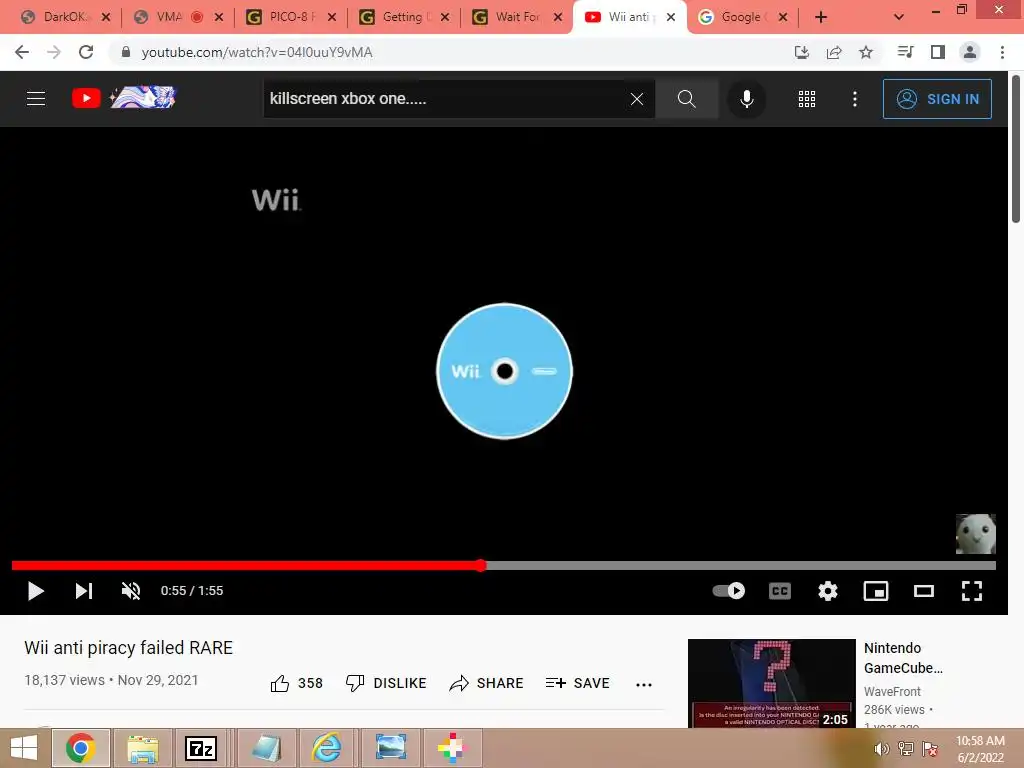The width and height of the screenshot is (1024, 768).
Task: Reload the current page
Action: point(86,52)
